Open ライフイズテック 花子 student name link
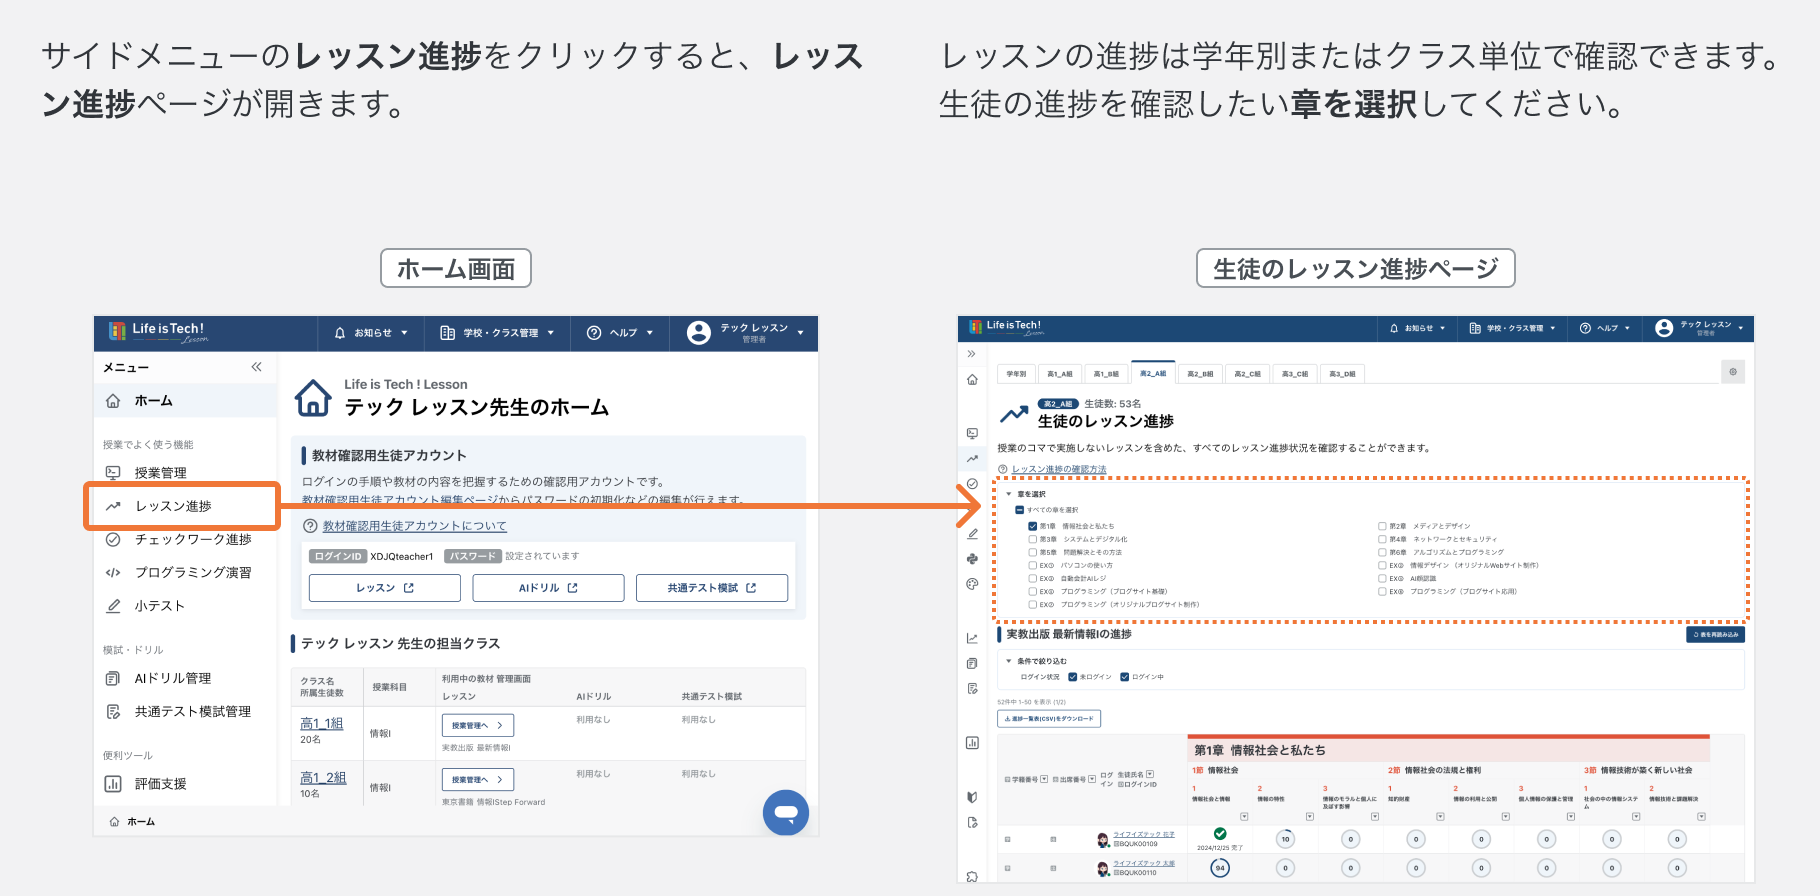The image size is (1820, 896). [1144, 834]
